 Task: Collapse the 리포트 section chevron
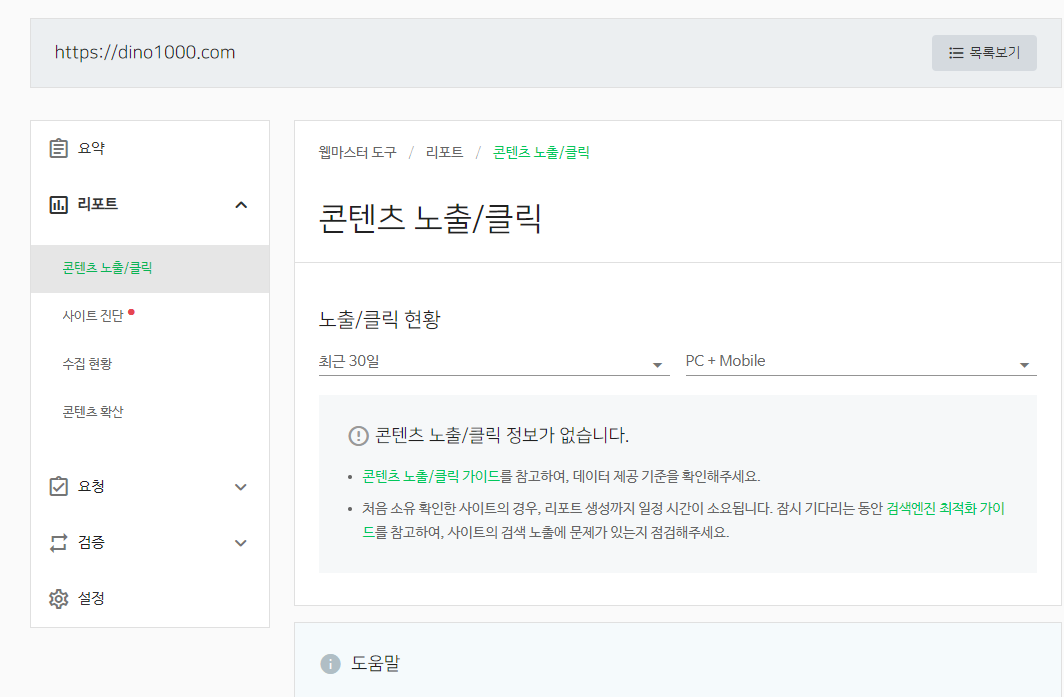coord(240,204)
